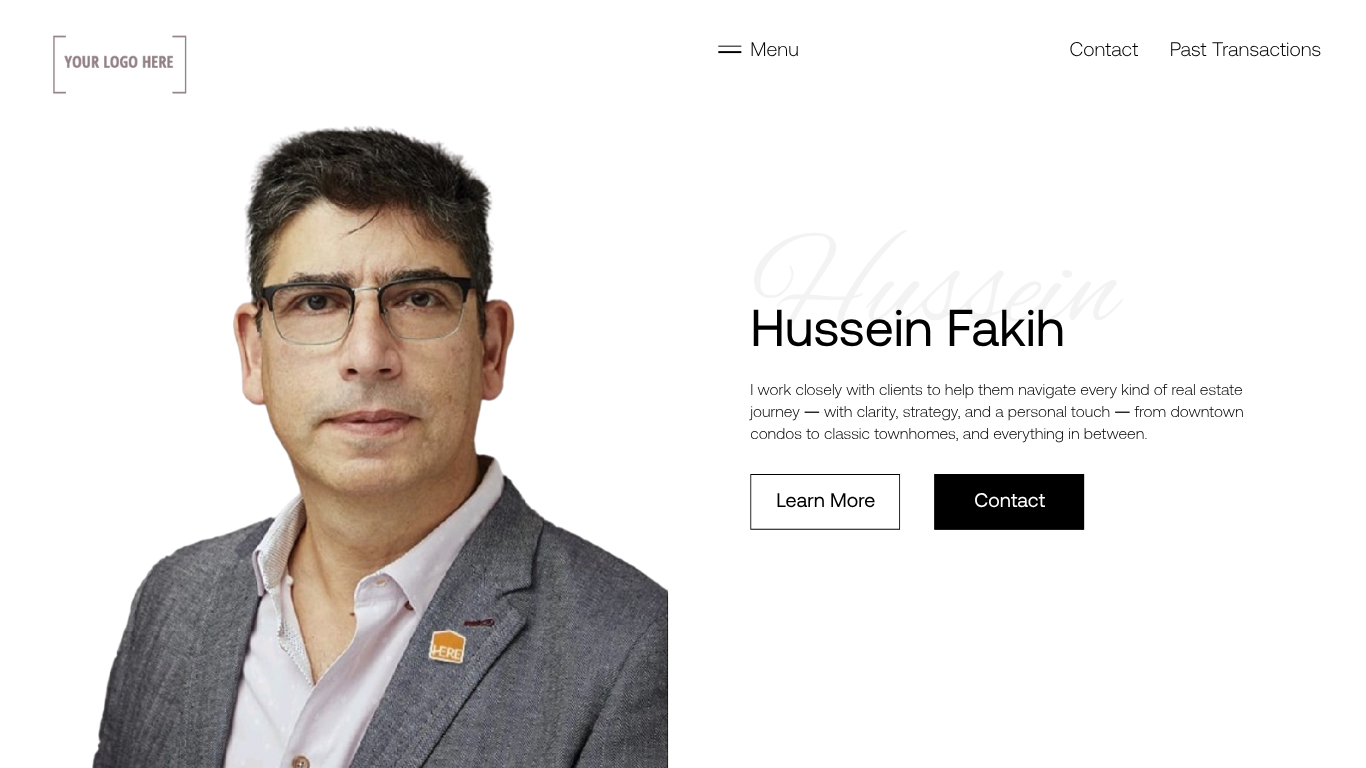
Task: Go to Contact in top navigation
Action: click(1103, 50)
